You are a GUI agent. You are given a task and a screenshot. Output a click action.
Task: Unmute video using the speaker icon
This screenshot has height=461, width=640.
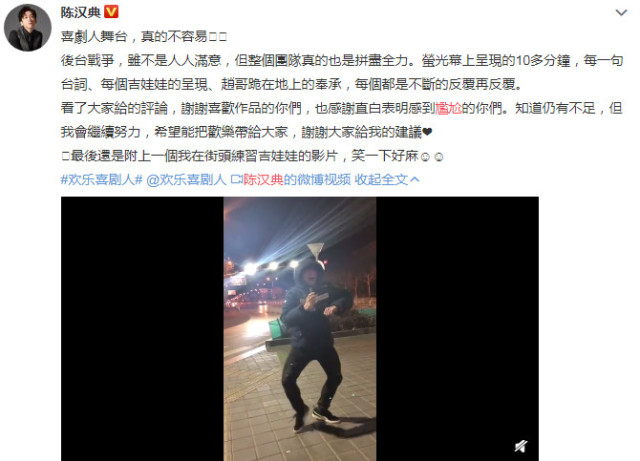521,446
